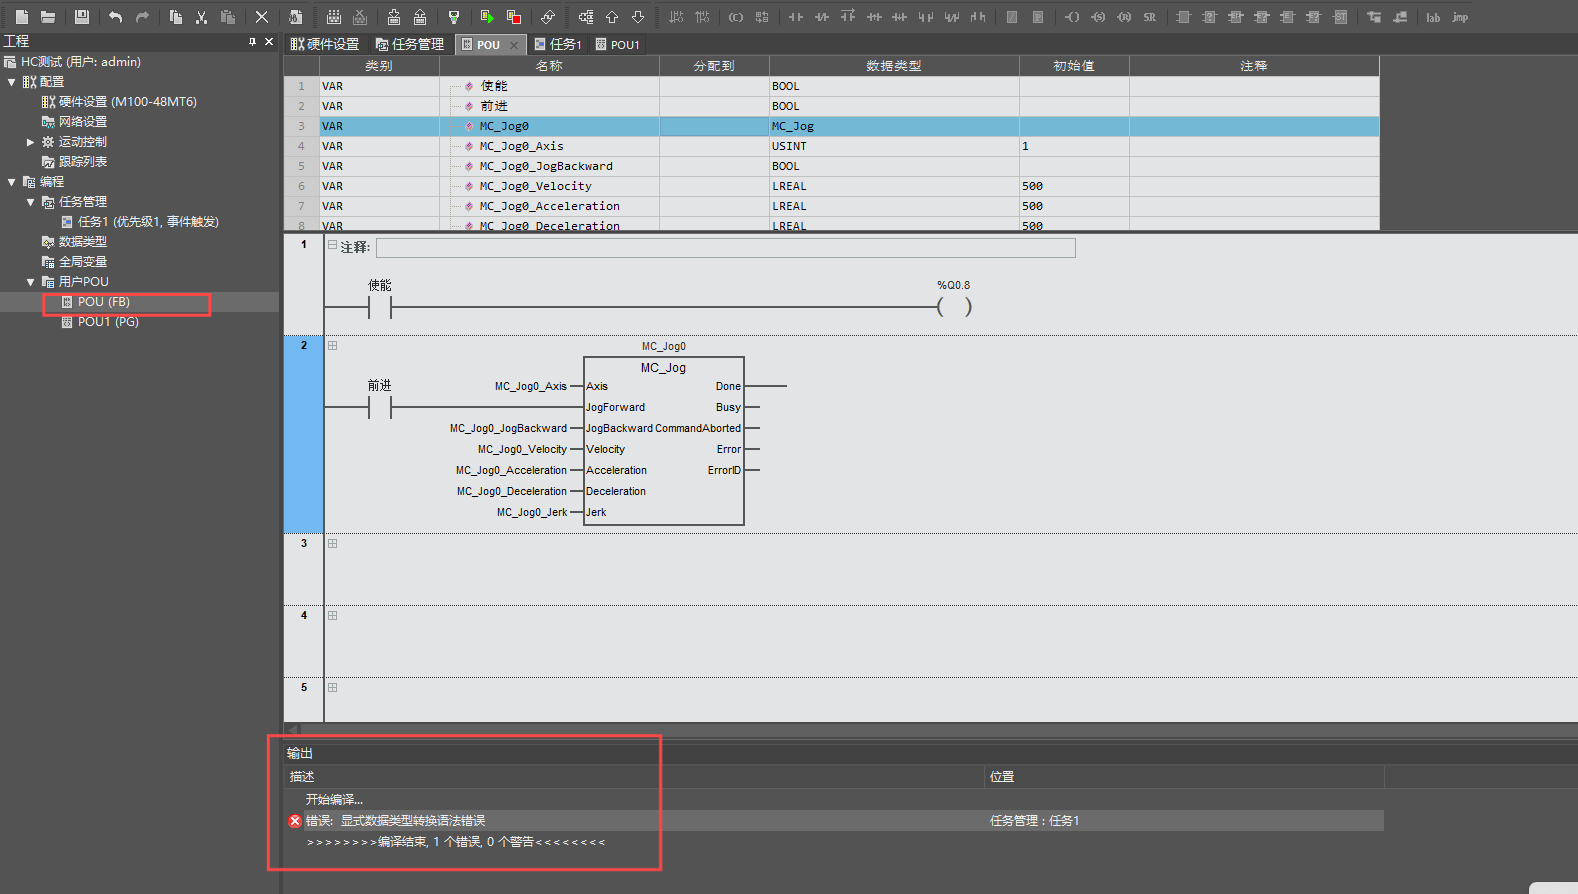Insert a jump (jmp) instruction
1578x894 pixels.
pos(1460,17)
